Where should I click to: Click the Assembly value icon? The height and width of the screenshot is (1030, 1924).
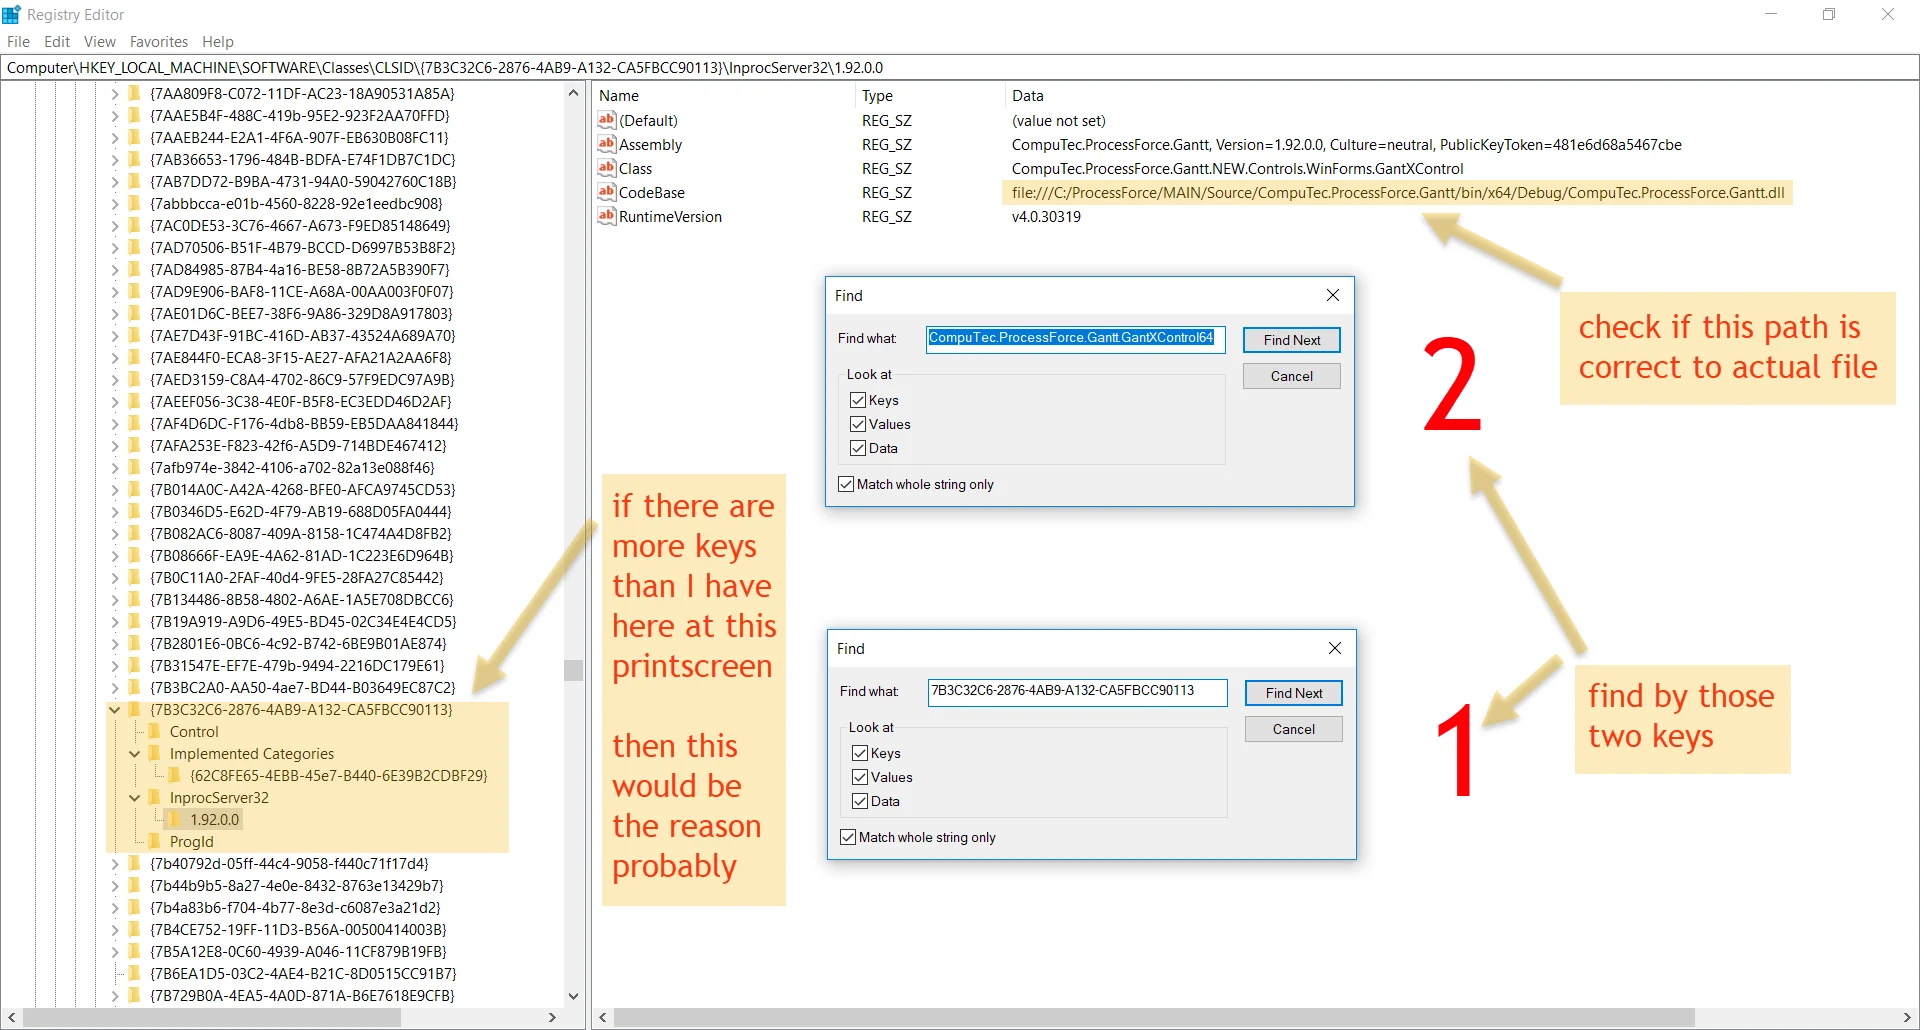(x=607, y=144)
